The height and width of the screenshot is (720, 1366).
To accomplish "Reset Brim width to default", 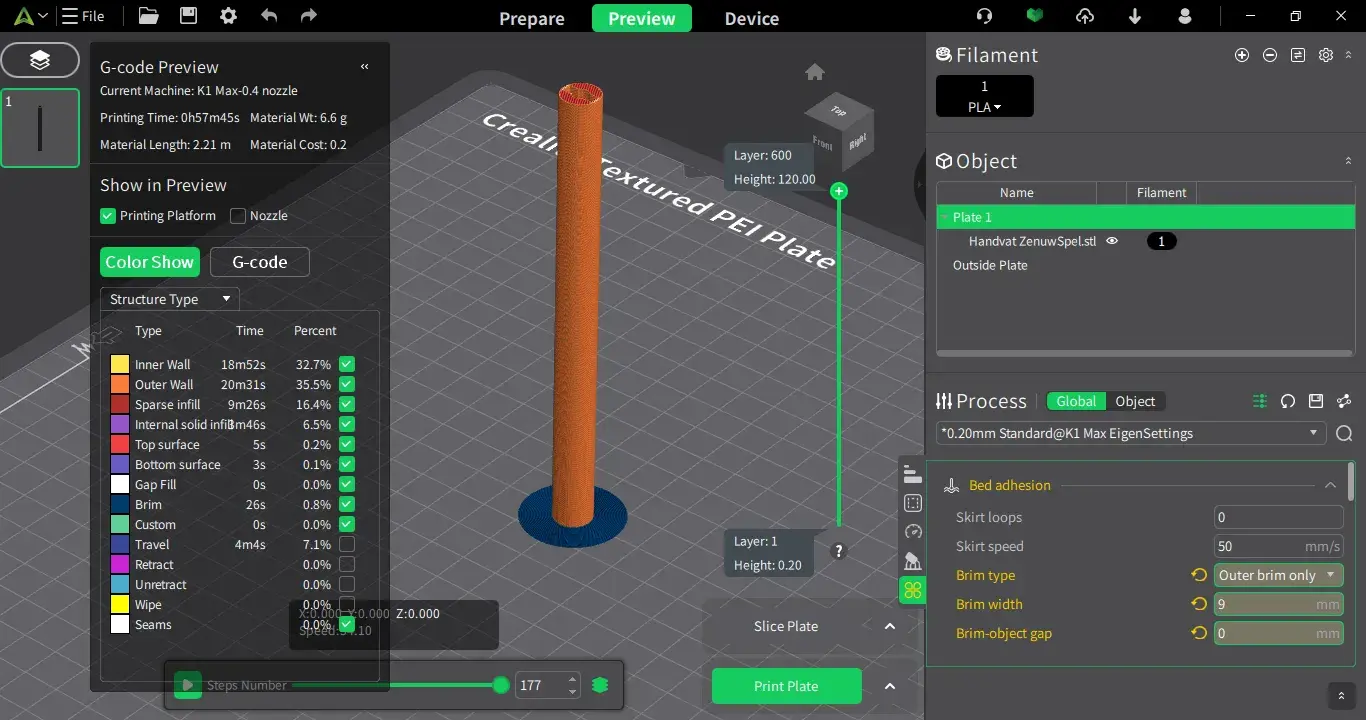I will pos(1198,604).
